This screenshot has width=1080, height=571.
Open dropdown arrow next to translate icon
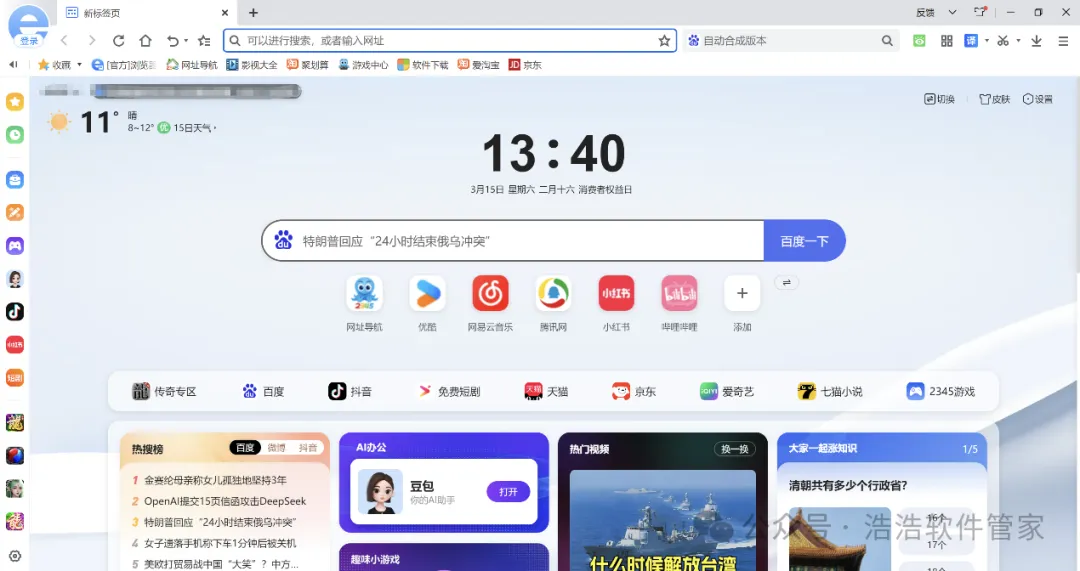coord(986,41)
